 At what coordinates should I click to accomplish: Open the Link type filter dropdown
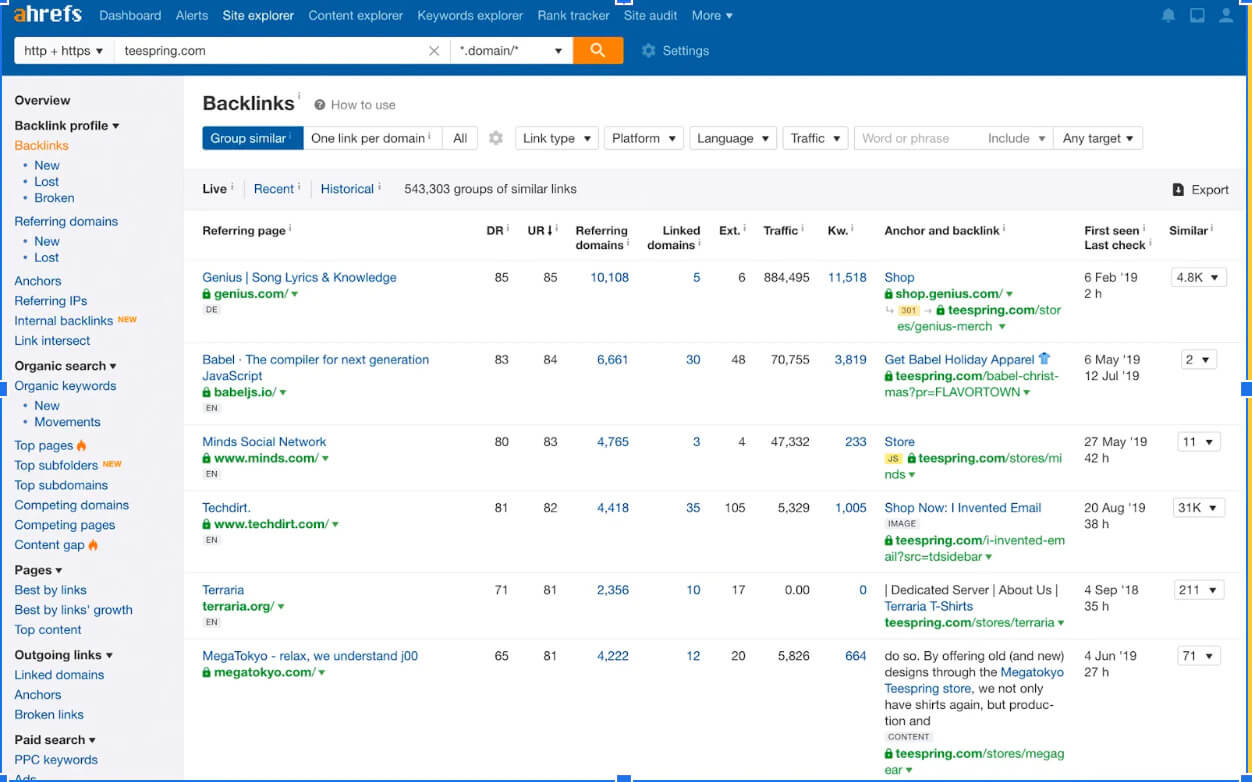pos(557,138)
